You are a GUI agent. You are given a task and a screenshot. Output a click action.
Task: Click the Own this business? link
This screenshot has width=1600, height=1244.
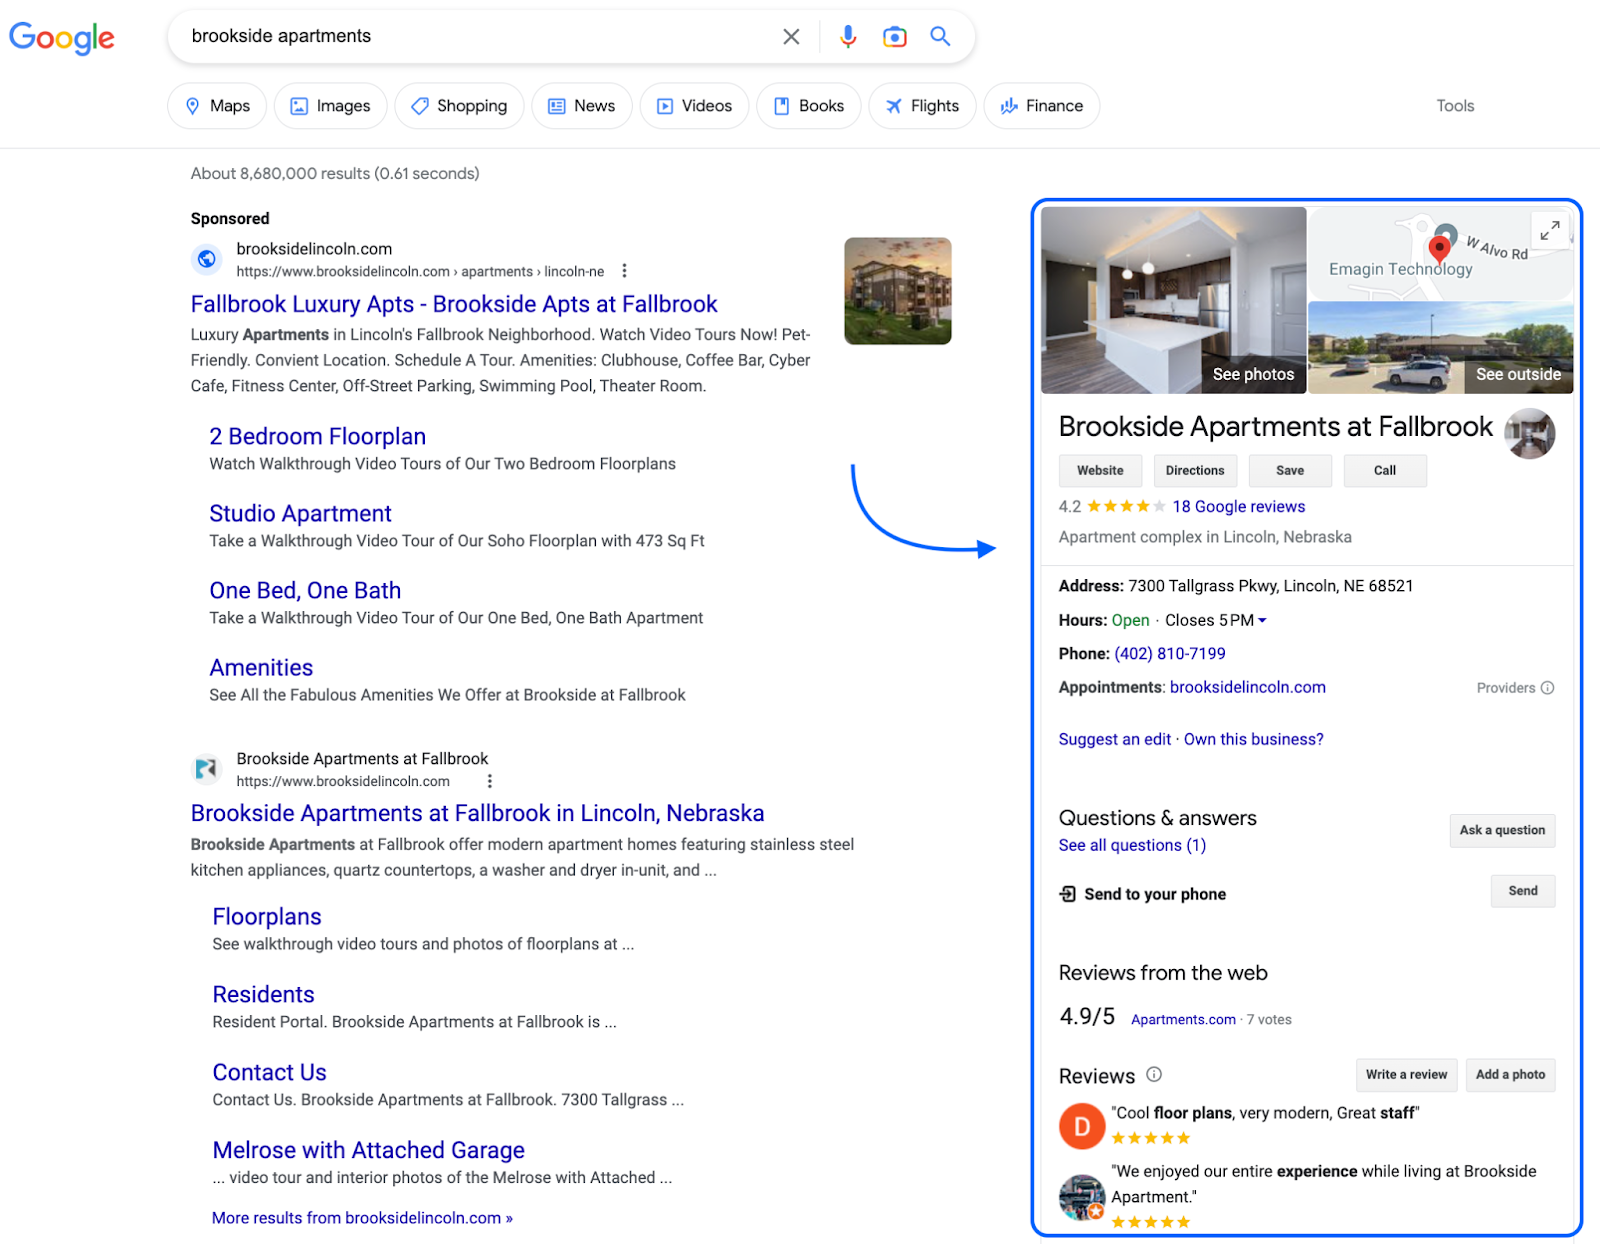coord(1254,740)
